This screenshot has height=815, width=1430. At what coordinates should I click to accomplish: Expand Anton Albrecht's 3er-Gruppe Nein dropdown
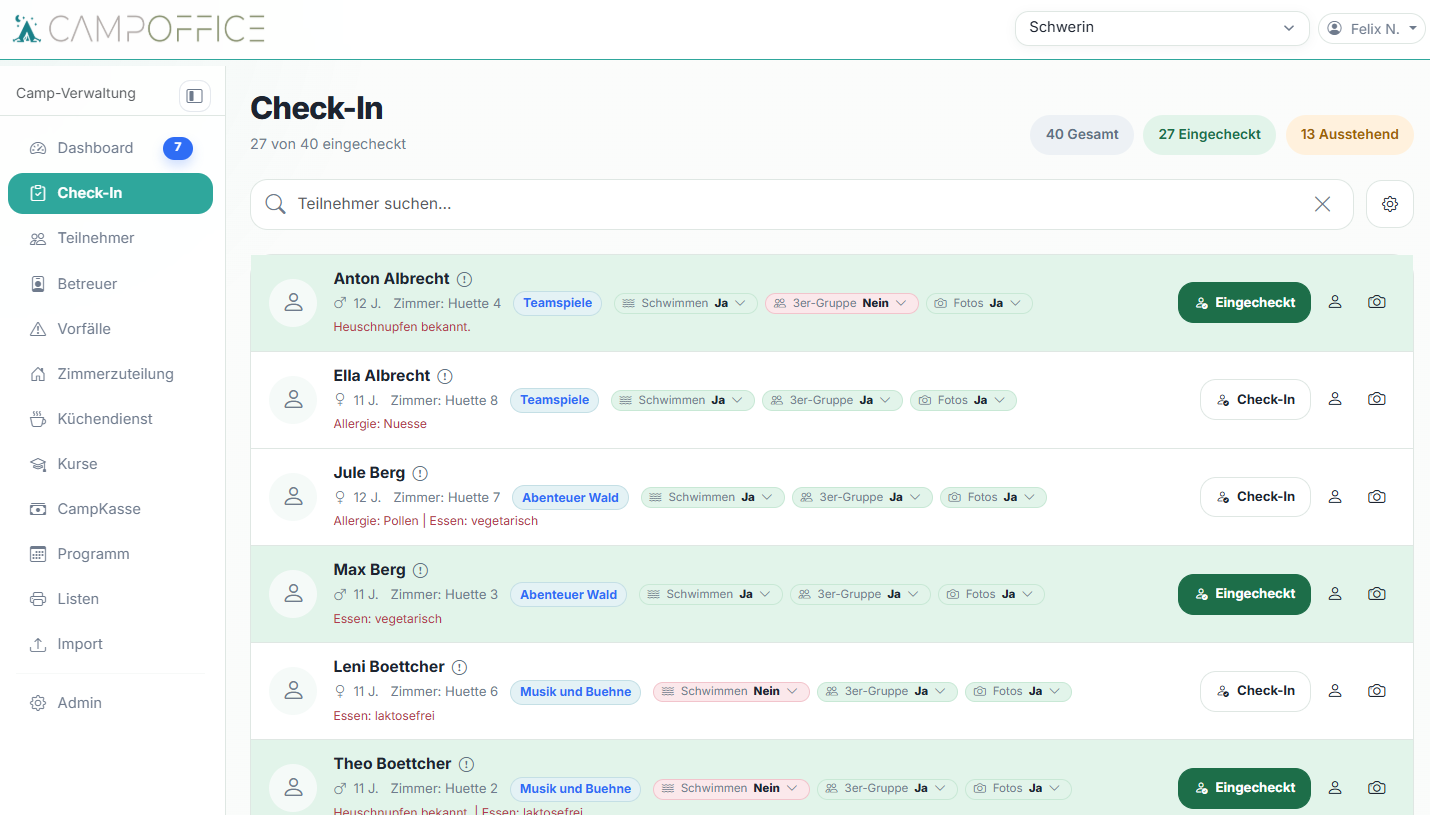point(841,303)
